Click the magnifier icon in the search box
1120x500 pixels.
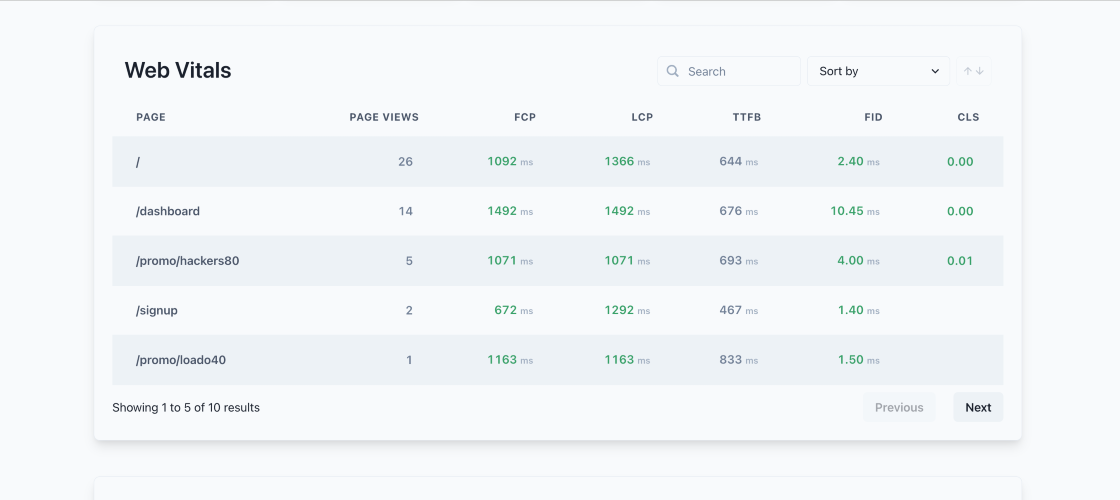click(672, 71)
